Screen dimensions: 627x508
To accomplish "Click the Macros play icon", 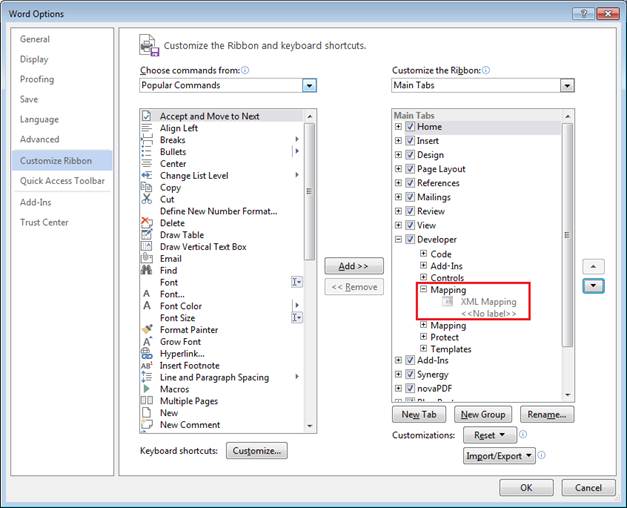I will pyautogui.click(x=147, y=389).
